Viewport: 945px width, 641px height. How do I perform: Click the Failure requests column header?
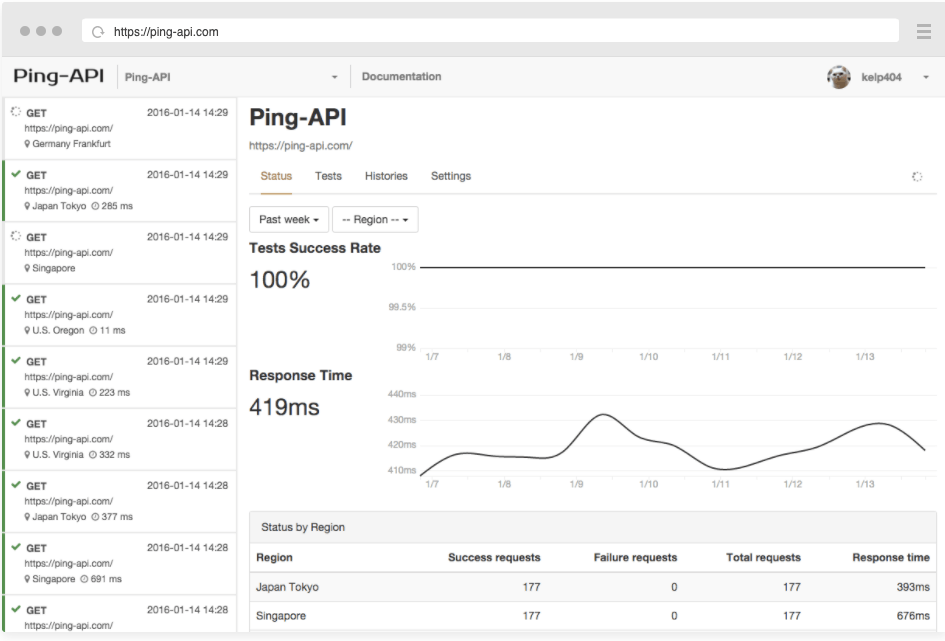tap(635, 557)
